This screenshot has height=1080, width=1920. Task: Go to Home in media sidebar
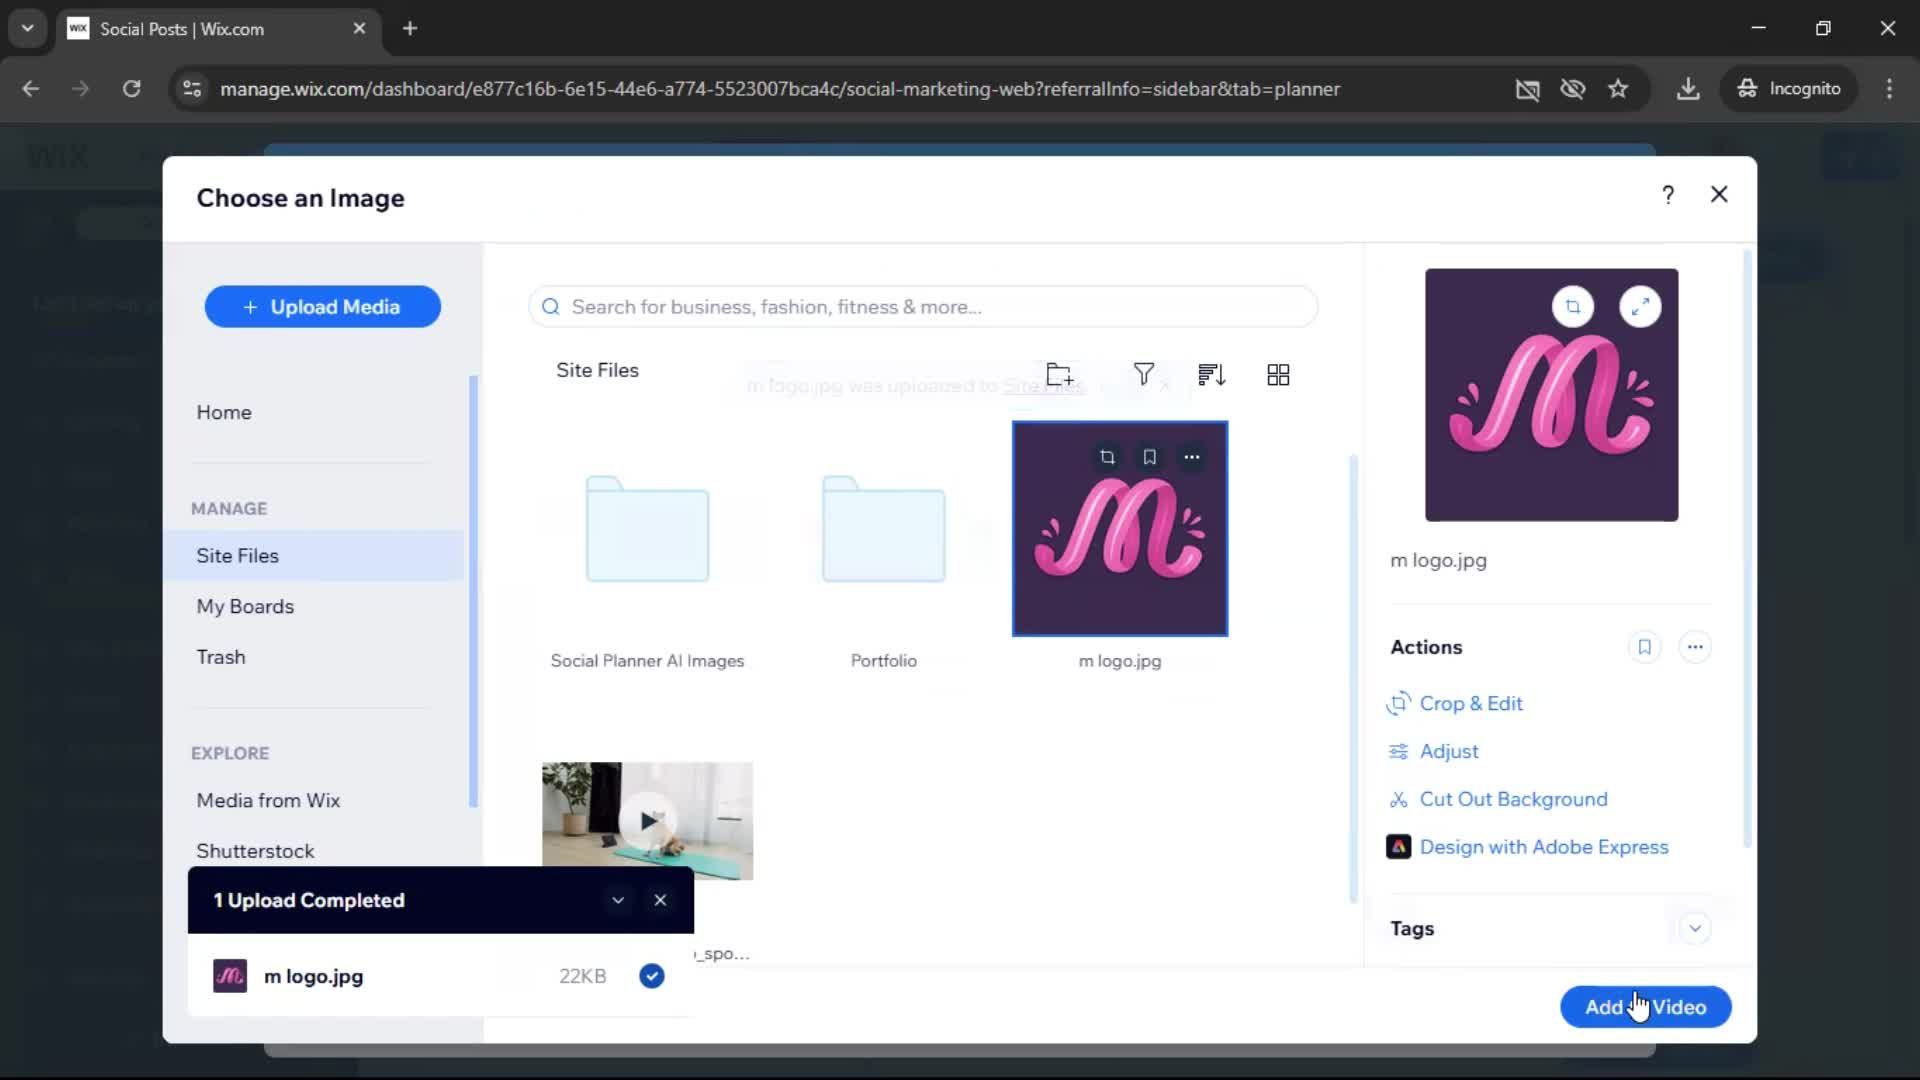pyautogui.click(x=224, y=413)
